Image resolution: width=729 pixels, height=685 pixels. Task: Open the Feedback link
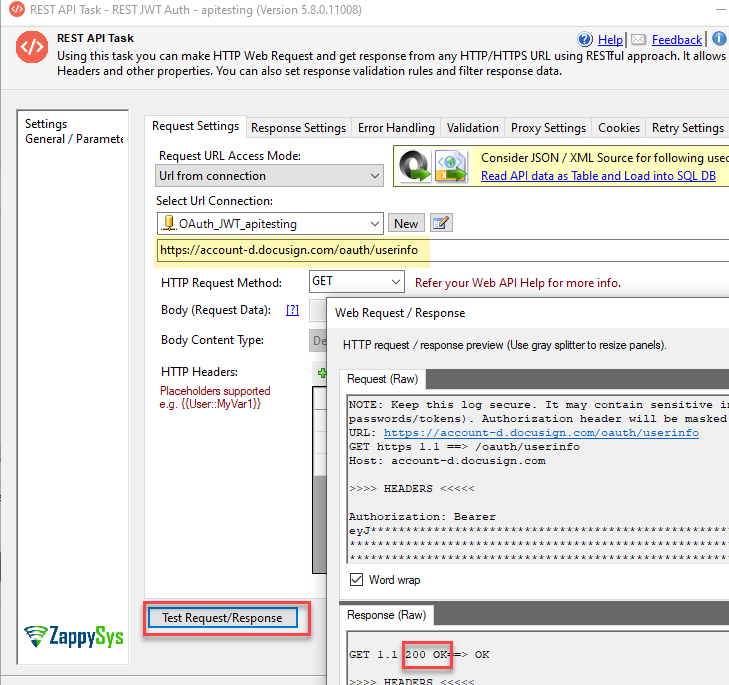(x=677, y=40)
